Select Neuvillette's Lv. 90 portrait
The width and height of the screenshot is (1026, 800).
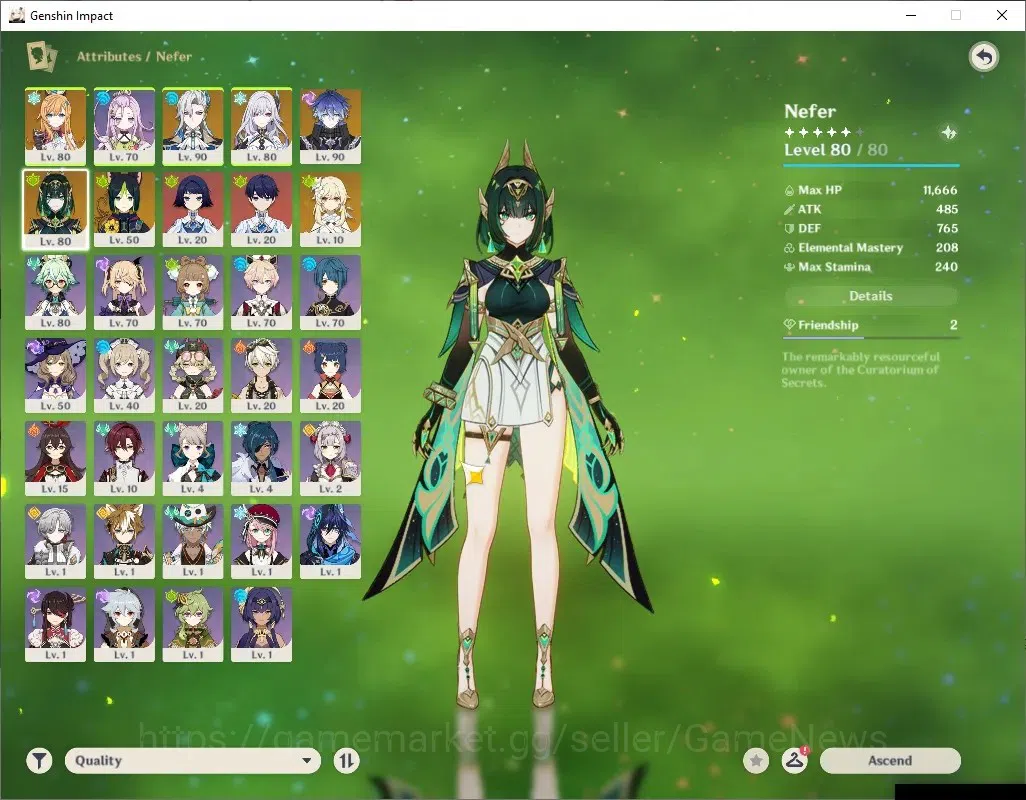point(193,127)
